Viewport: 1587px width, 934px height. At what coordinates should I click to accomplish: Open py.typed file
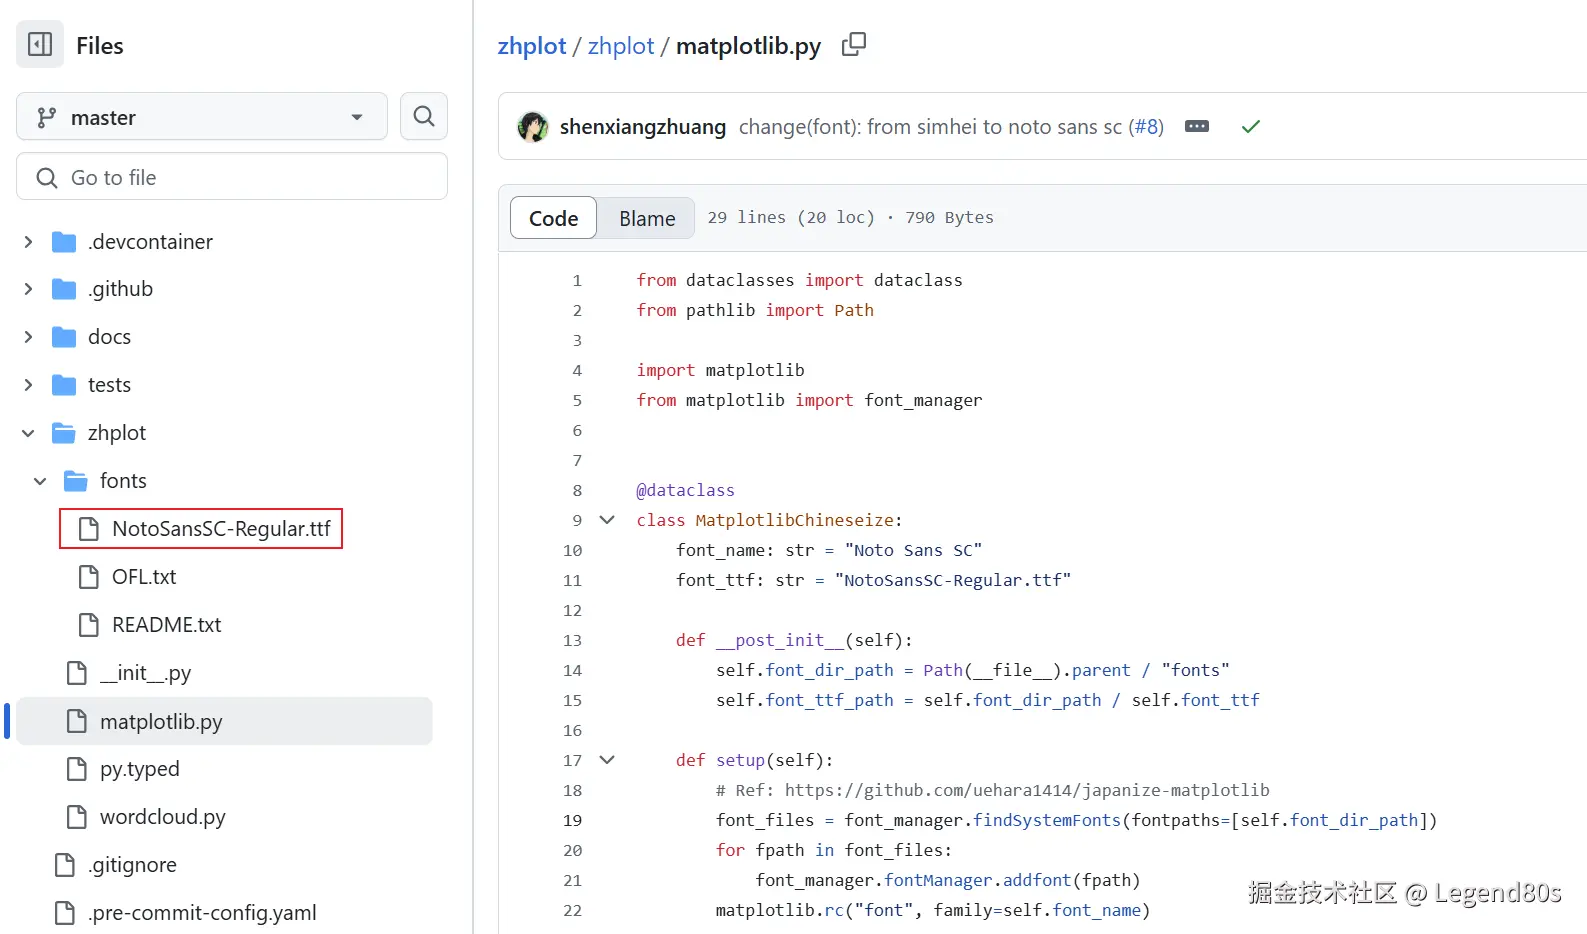tap(140, 769)
